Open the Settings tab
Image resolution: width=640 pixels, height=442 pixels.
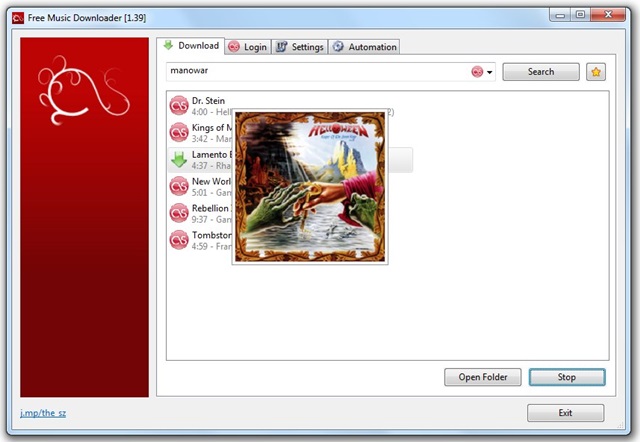tap(300, 47)
